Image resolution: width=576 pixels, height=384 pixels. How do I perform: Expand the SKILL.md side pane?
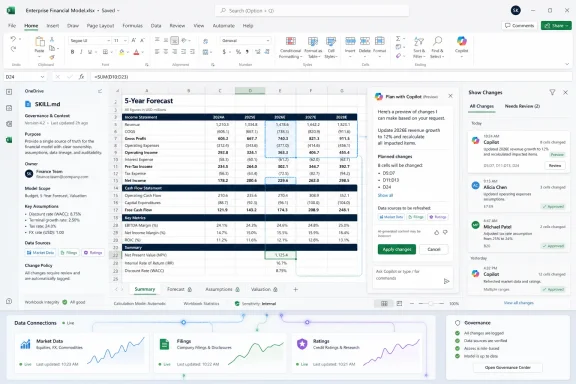(x=100, y=91)
